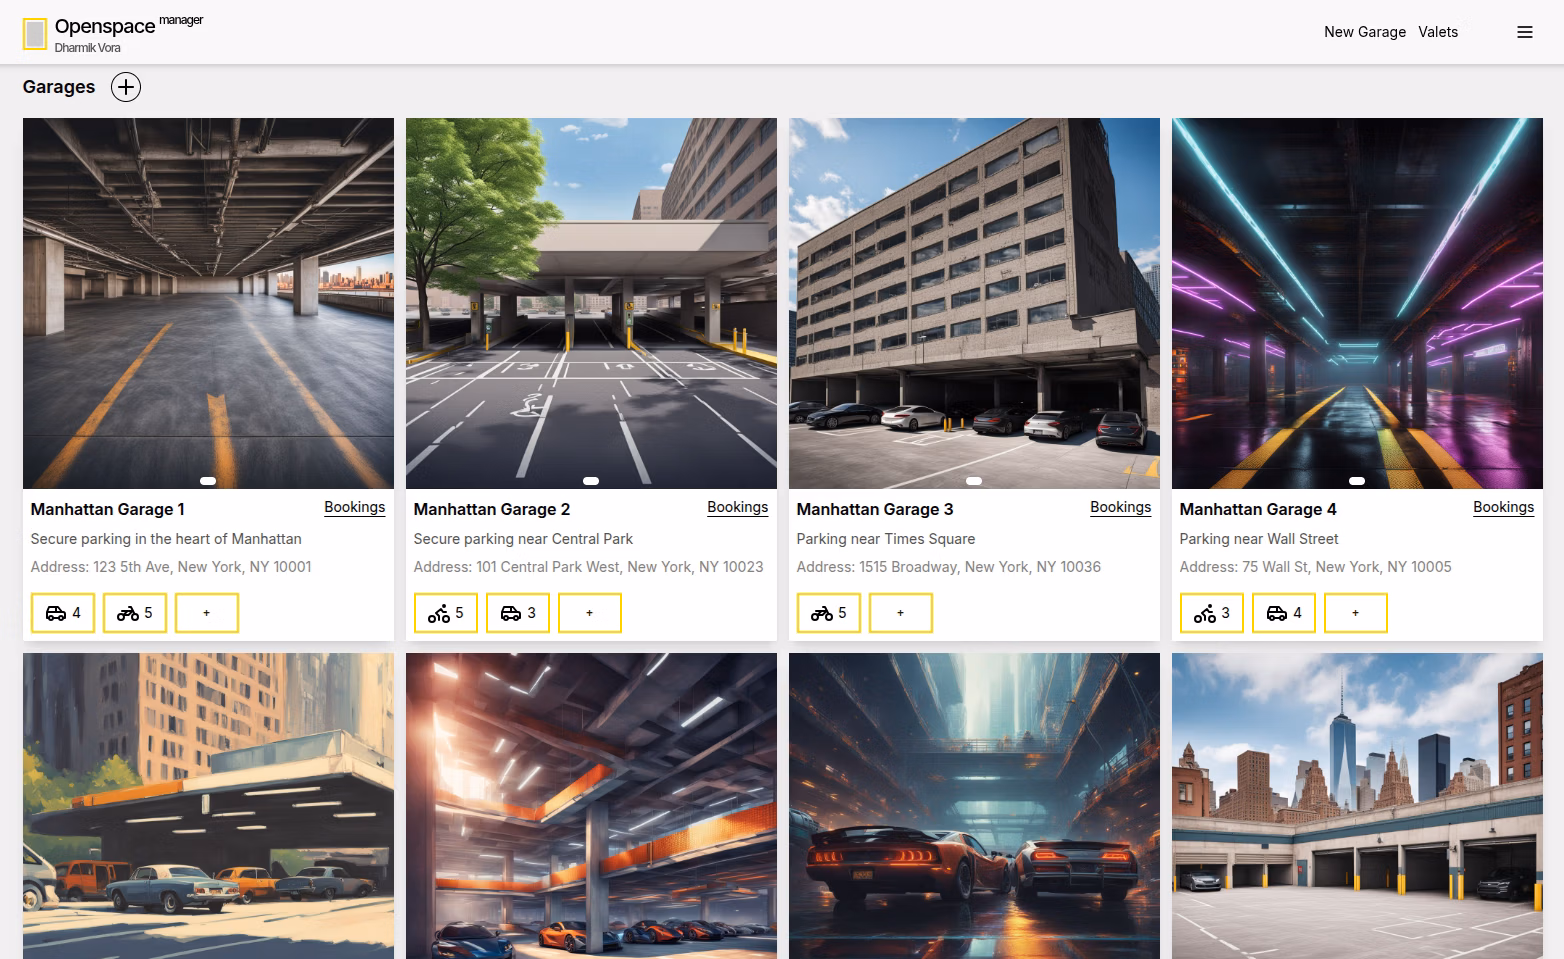This screenshot has height=959, width=1564.
Task: Open the New Garage menu item
Action: coord(1364,32)
